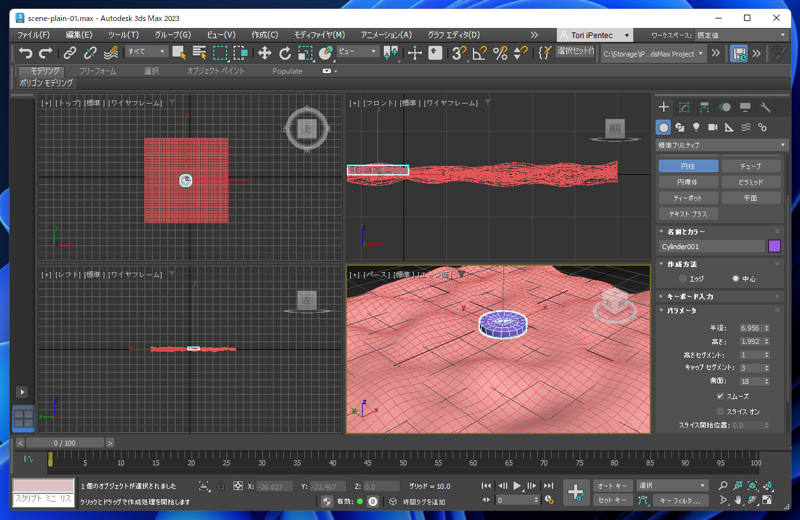
Task: Open the Utilities wrench panel tab
Action: 765,107
